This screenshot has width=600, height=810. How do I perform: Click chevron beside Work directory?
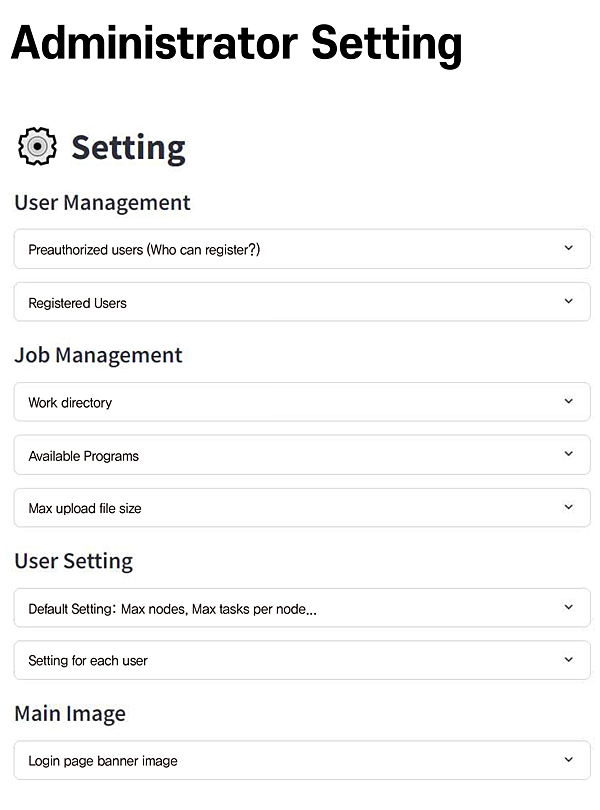[568, 401]
